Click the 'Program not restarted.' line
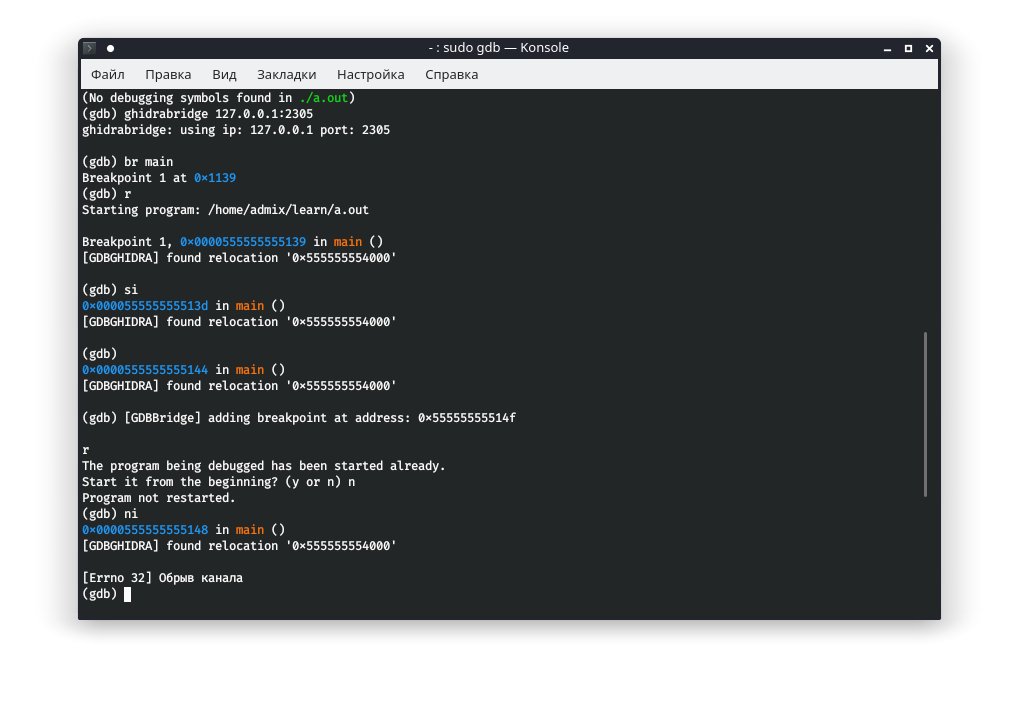Viewport: 1019px width, 708px height. click(x=159, y=498)
